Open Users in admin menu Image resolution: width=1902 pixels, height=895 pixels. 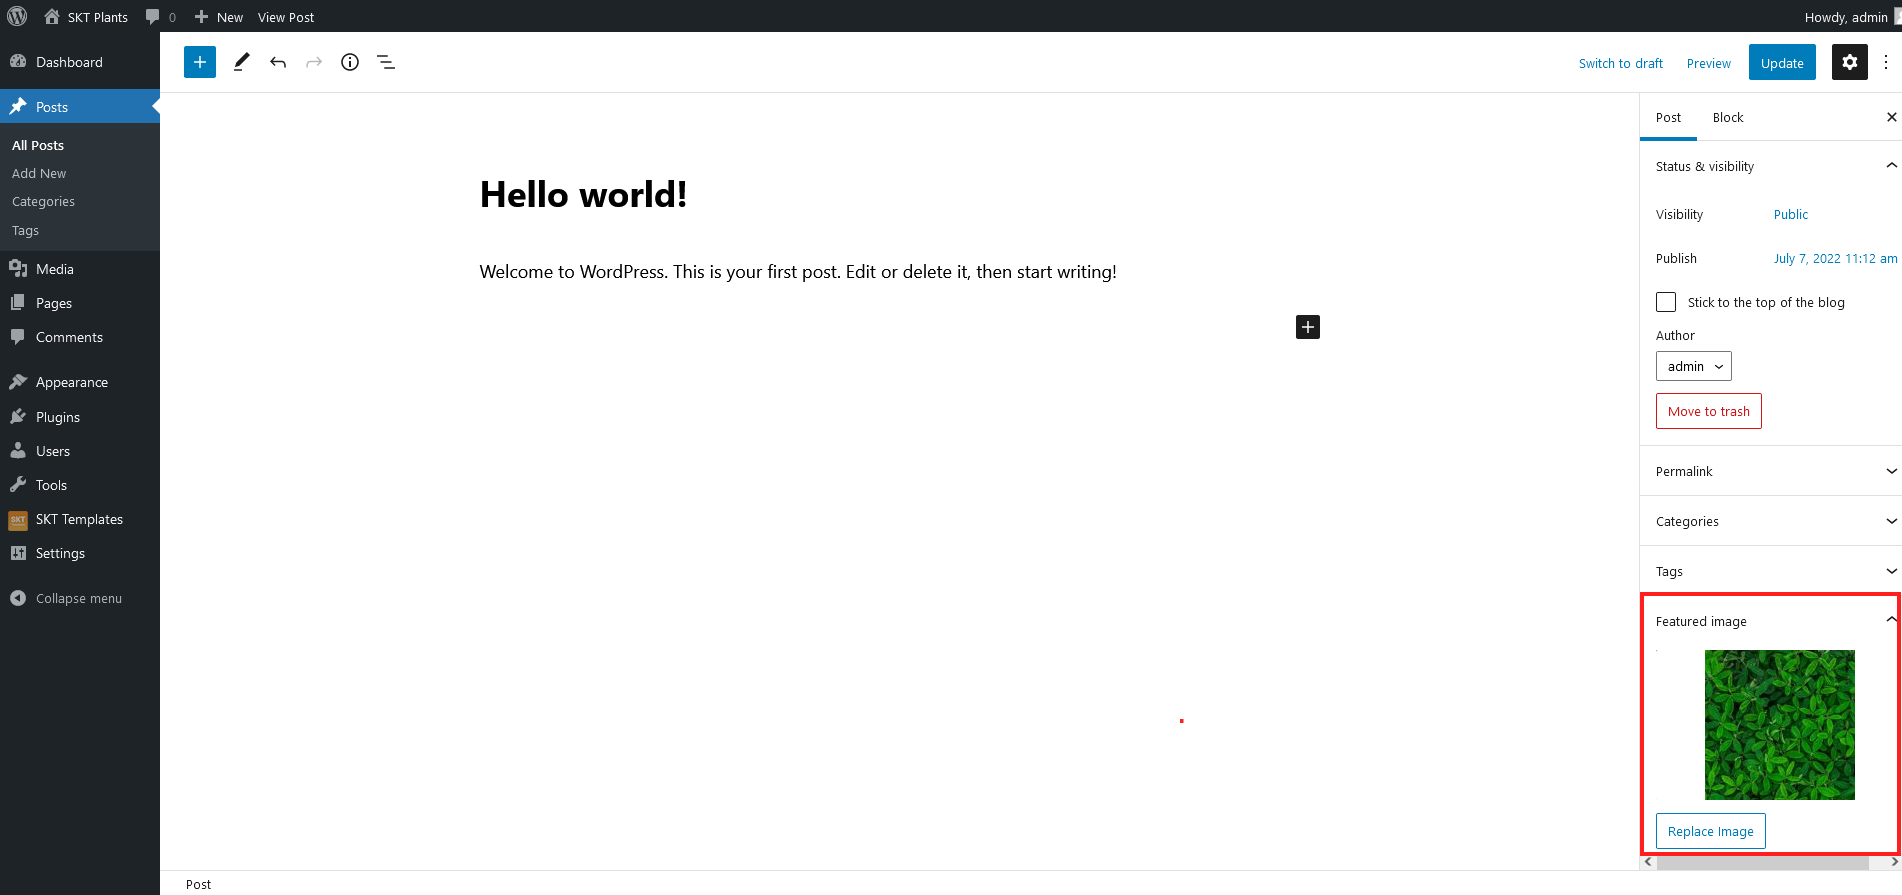point(80,451)
